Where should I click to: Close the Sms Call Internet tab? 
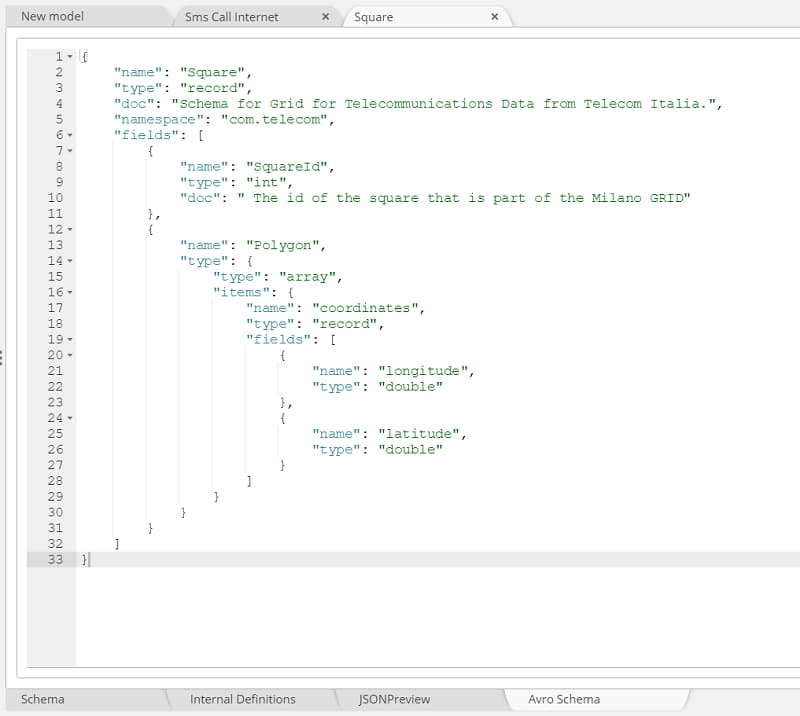[325, 16]
